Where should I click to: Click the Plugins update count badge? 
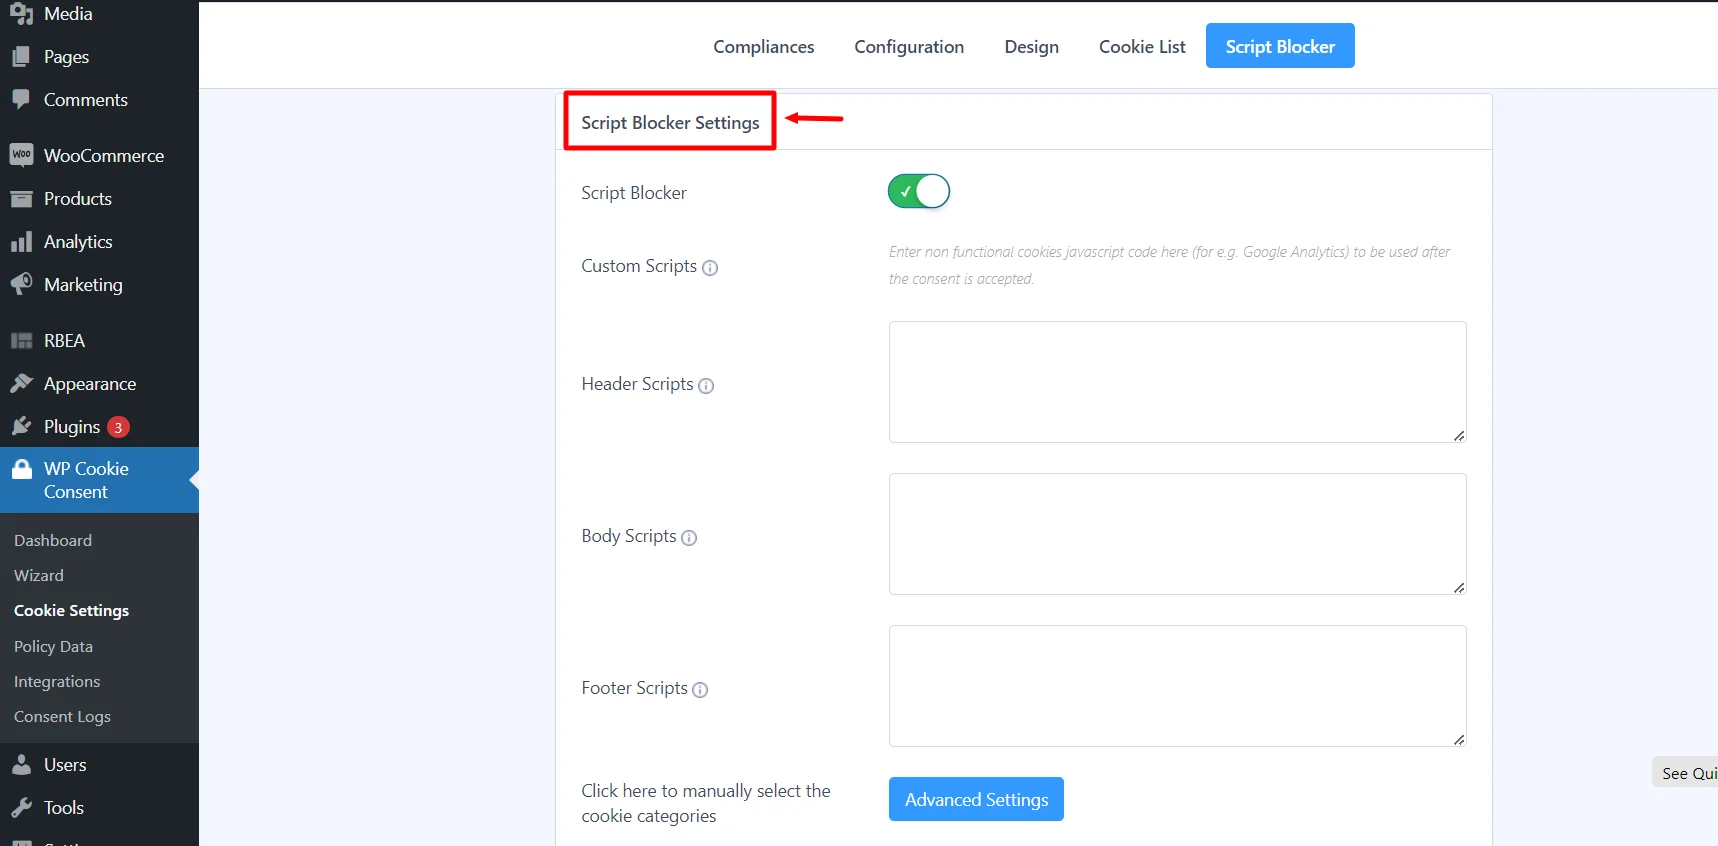coord(118,427)
